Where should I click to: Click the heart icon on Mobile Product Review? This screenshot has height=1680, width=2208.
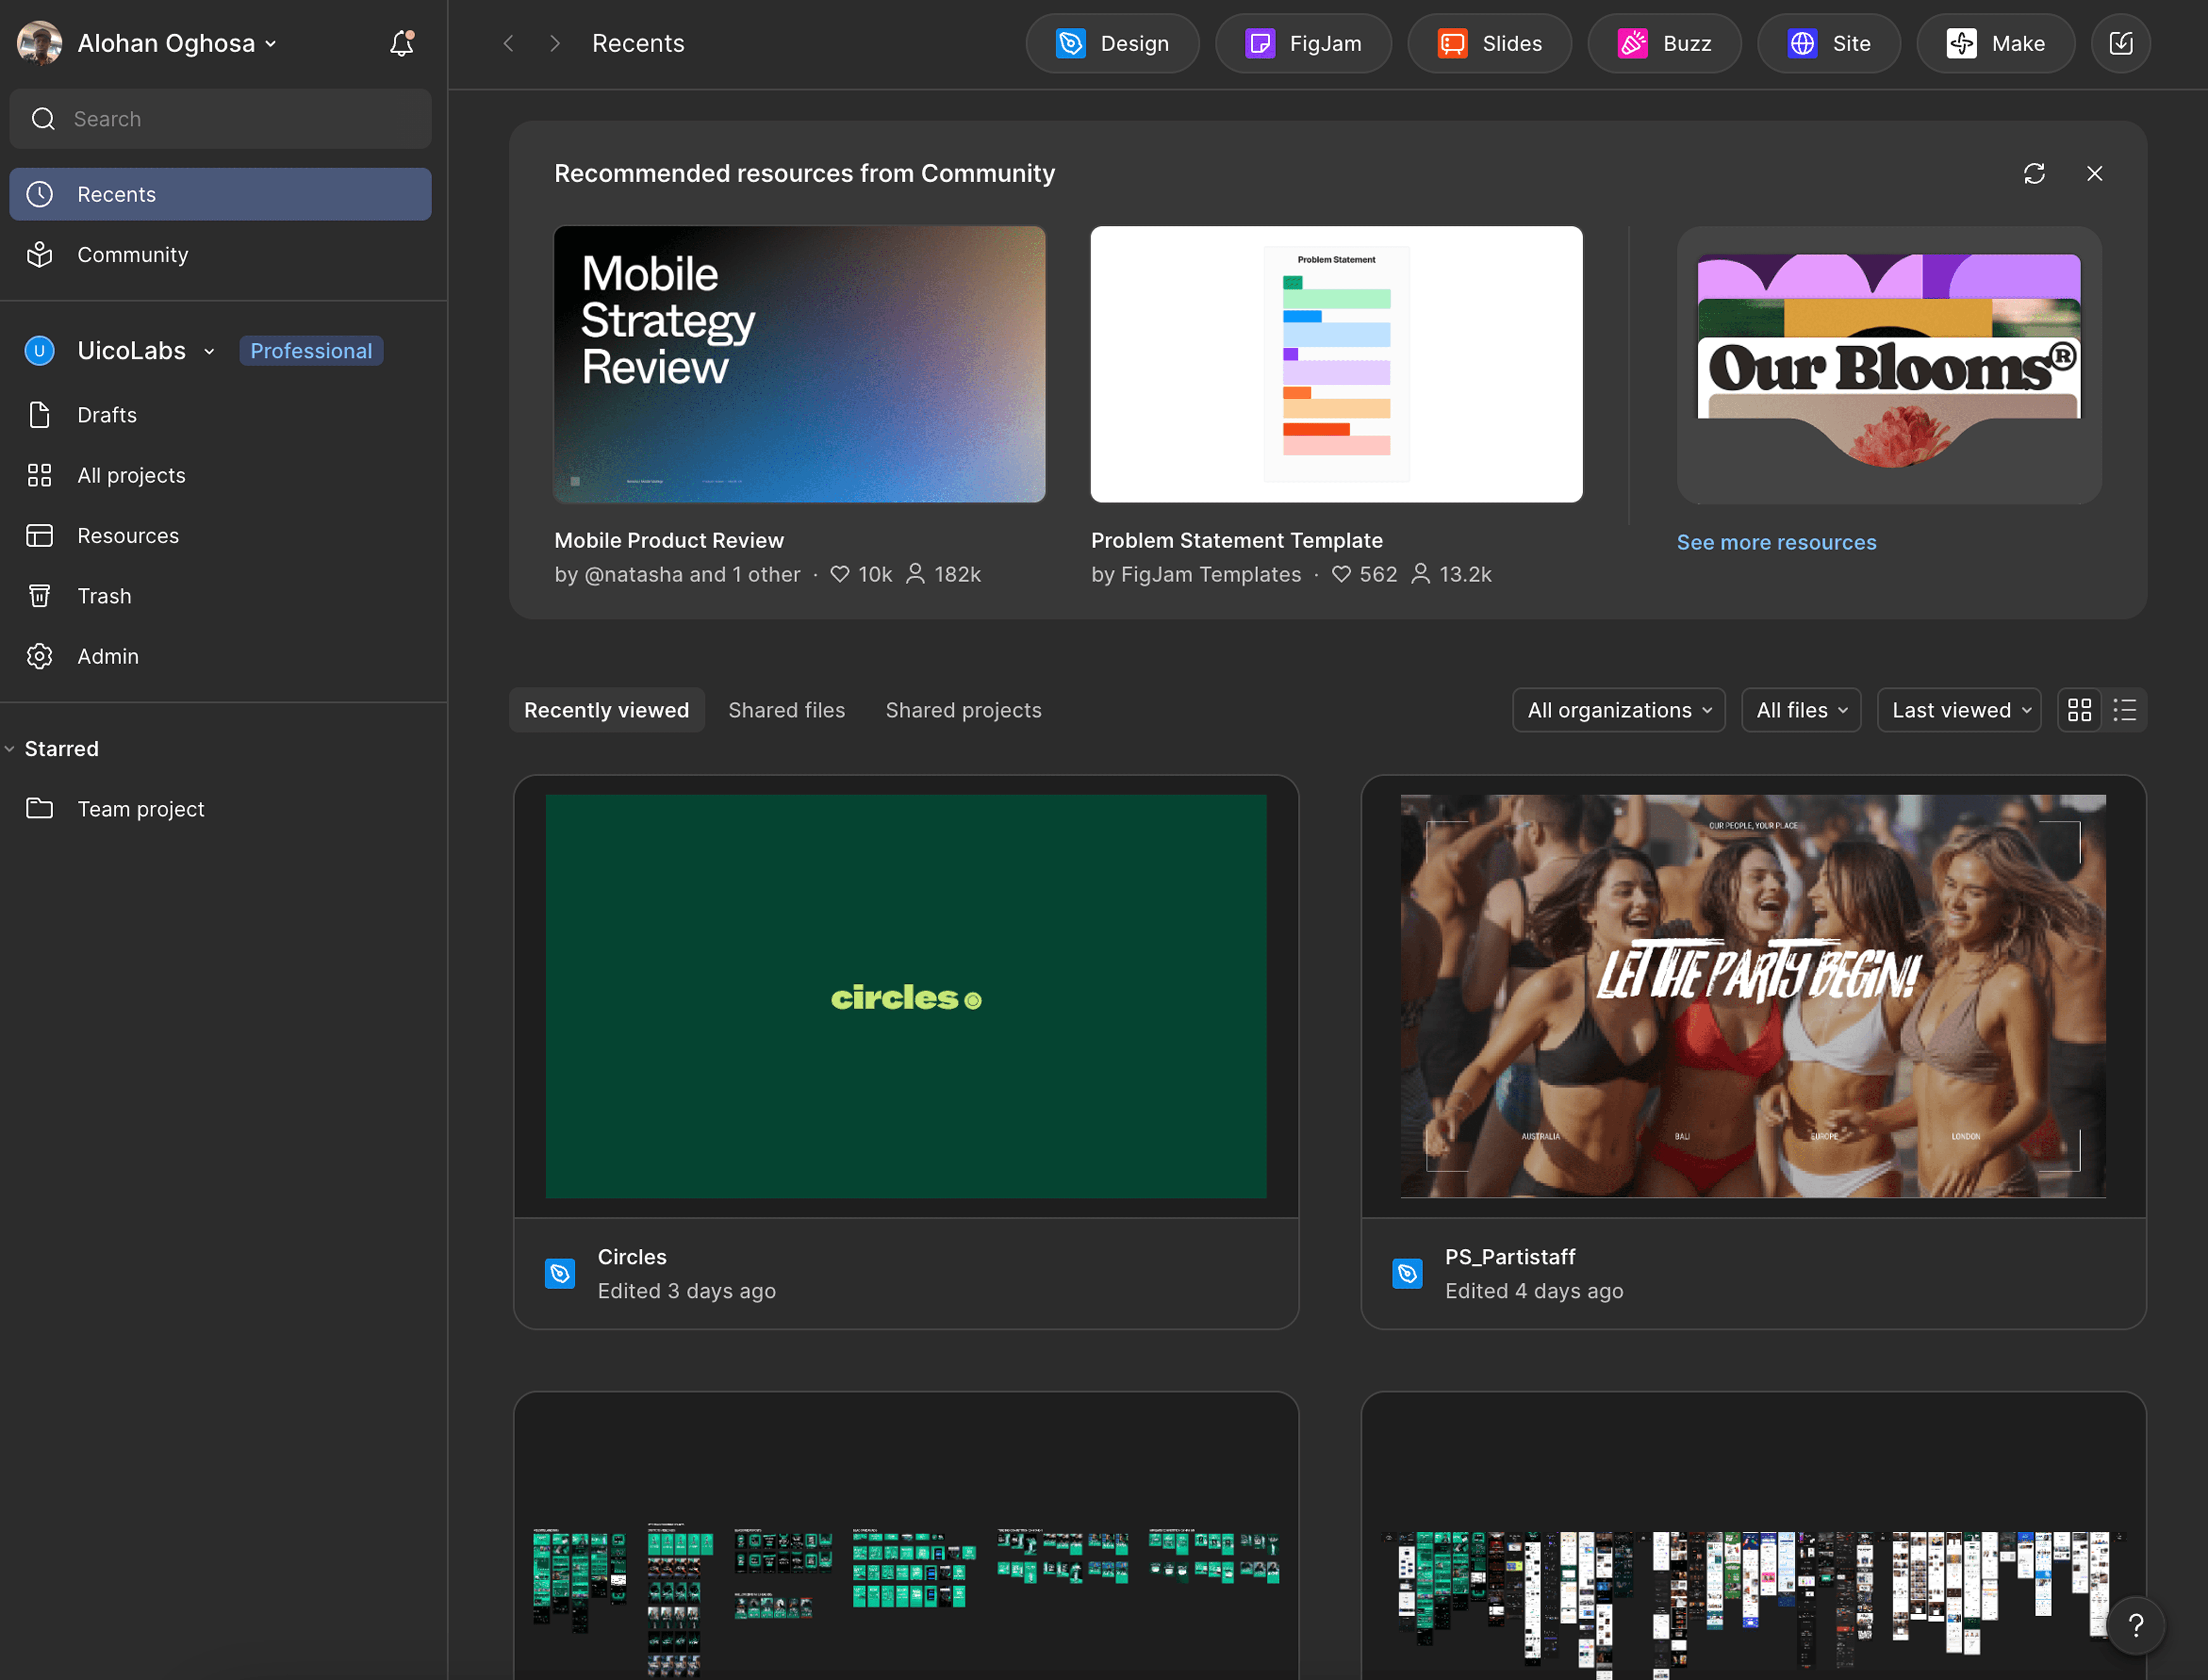[840, 574]
